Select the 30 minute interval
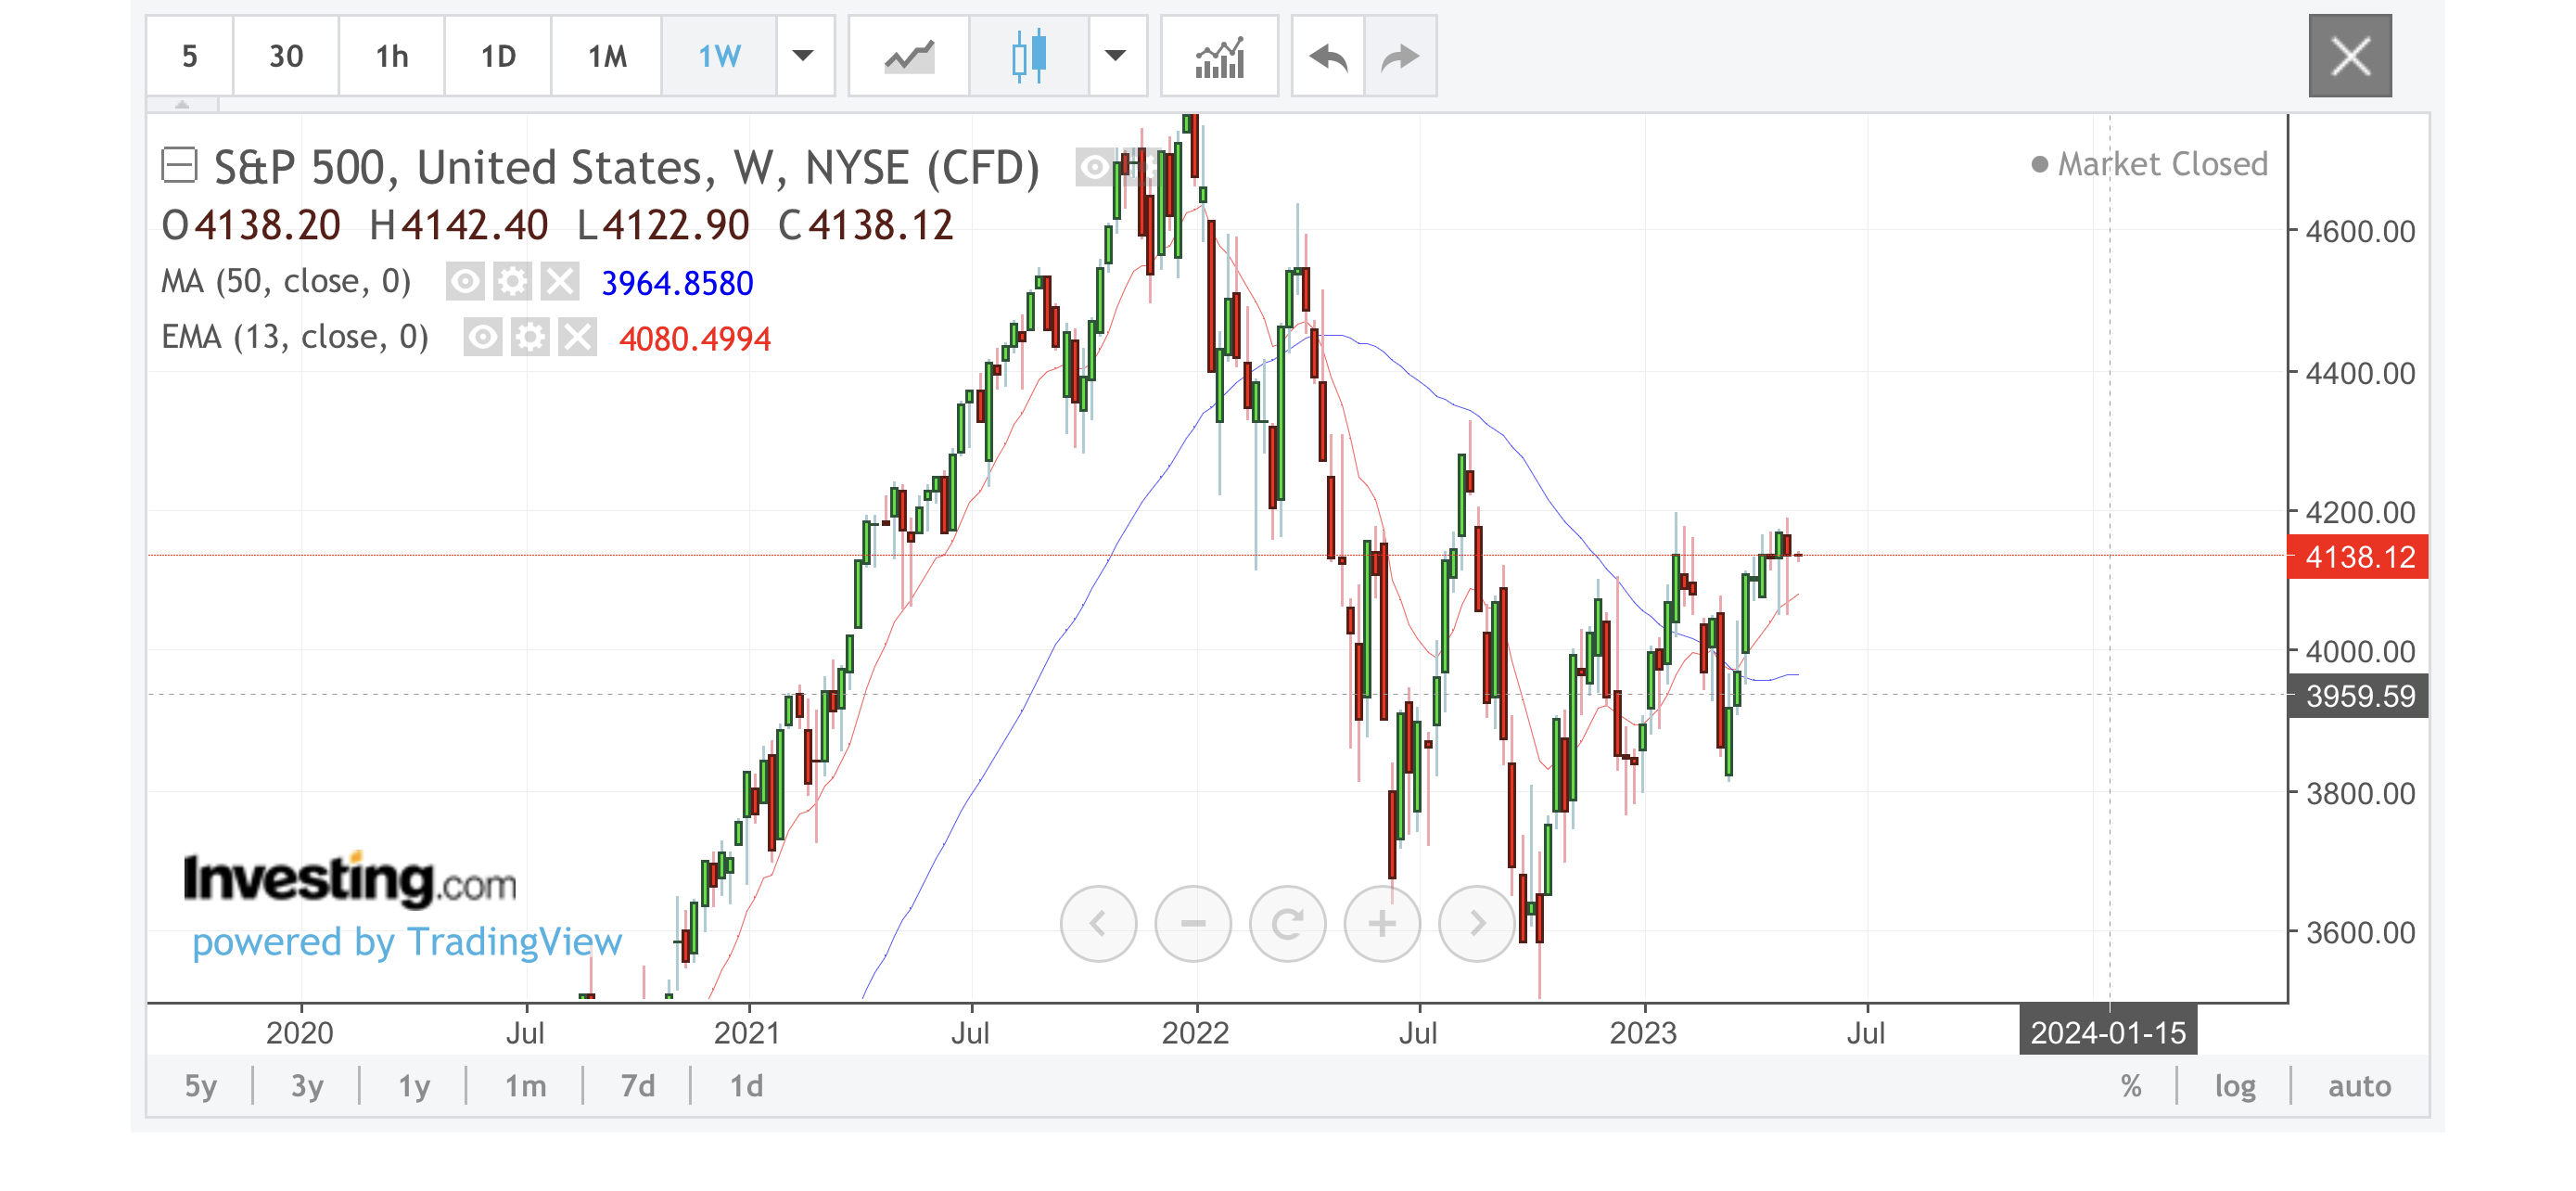 286,56
